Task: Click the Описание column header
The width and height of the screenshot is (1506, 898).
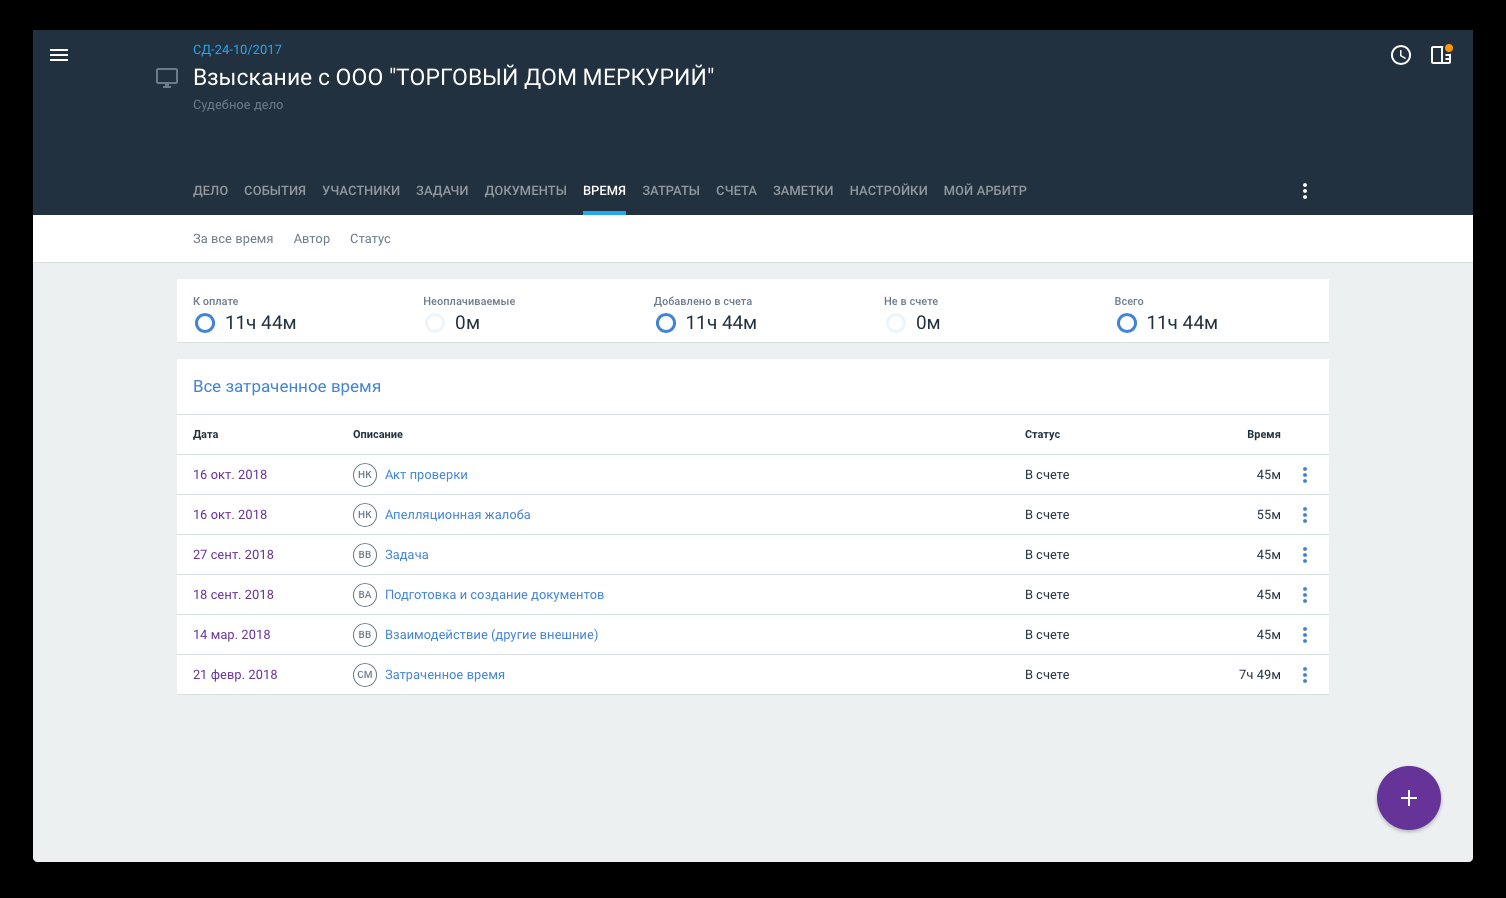Action: pyautogui.click(x=378, y=435)
